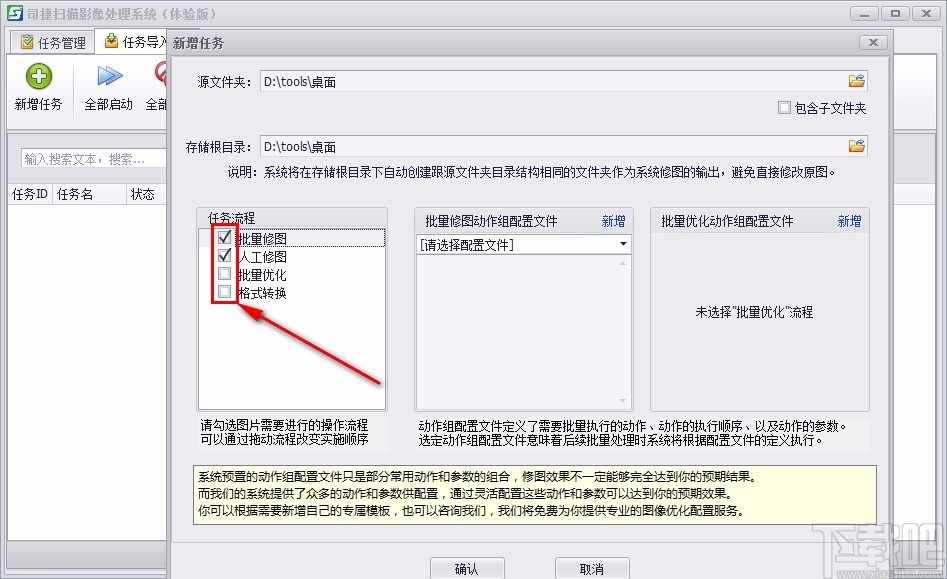Browse for the 存储根目录 folder

[856, 146]
